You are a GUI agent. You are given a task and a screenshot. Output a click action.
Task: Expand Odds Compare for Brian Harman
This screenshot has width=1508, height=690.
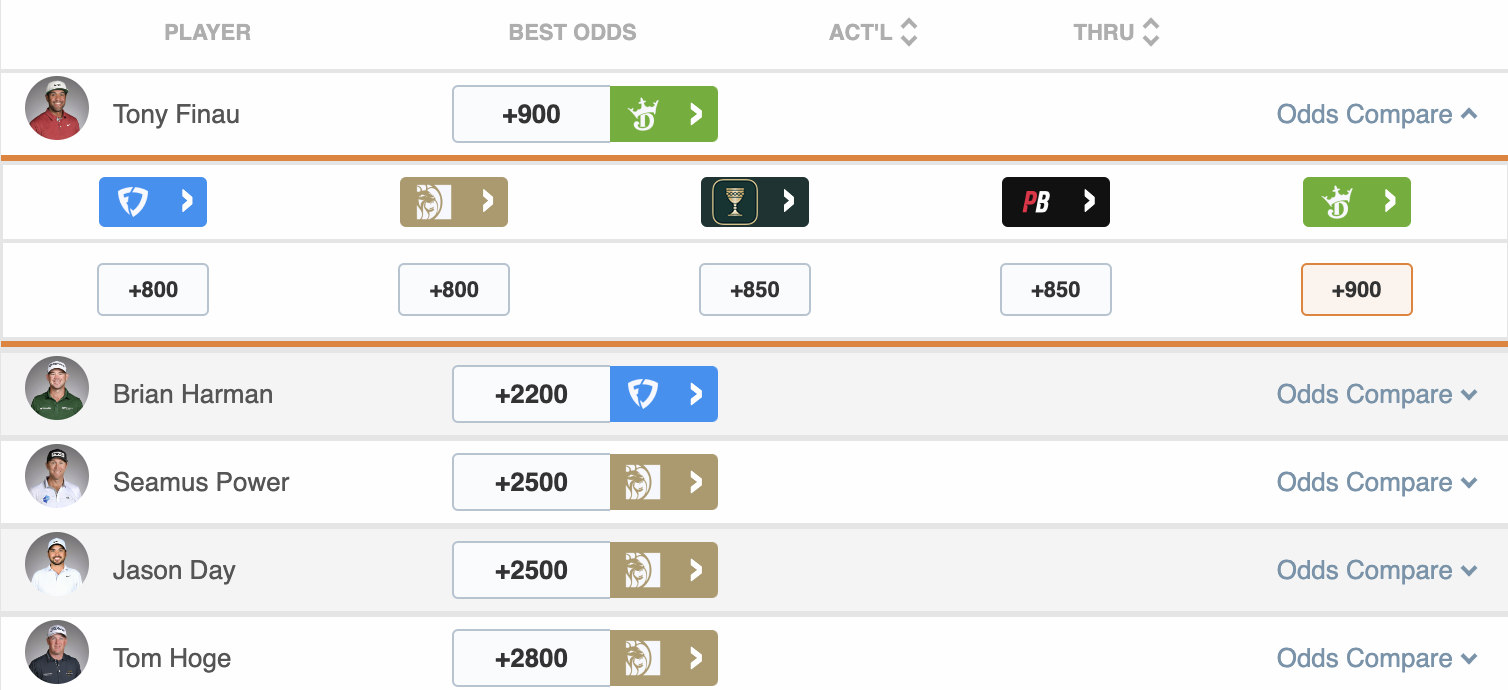1377,394
